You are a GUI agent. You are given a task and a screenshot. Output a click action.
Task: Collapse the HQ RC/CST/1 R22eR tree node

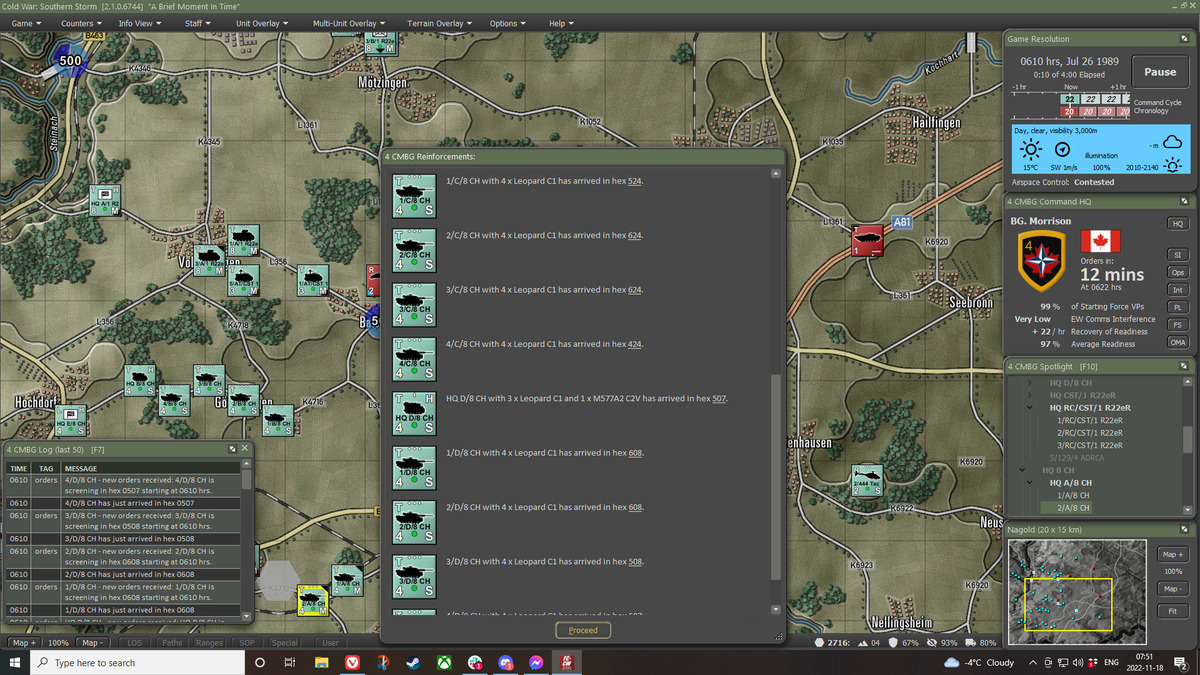[x=1030, y=408]
